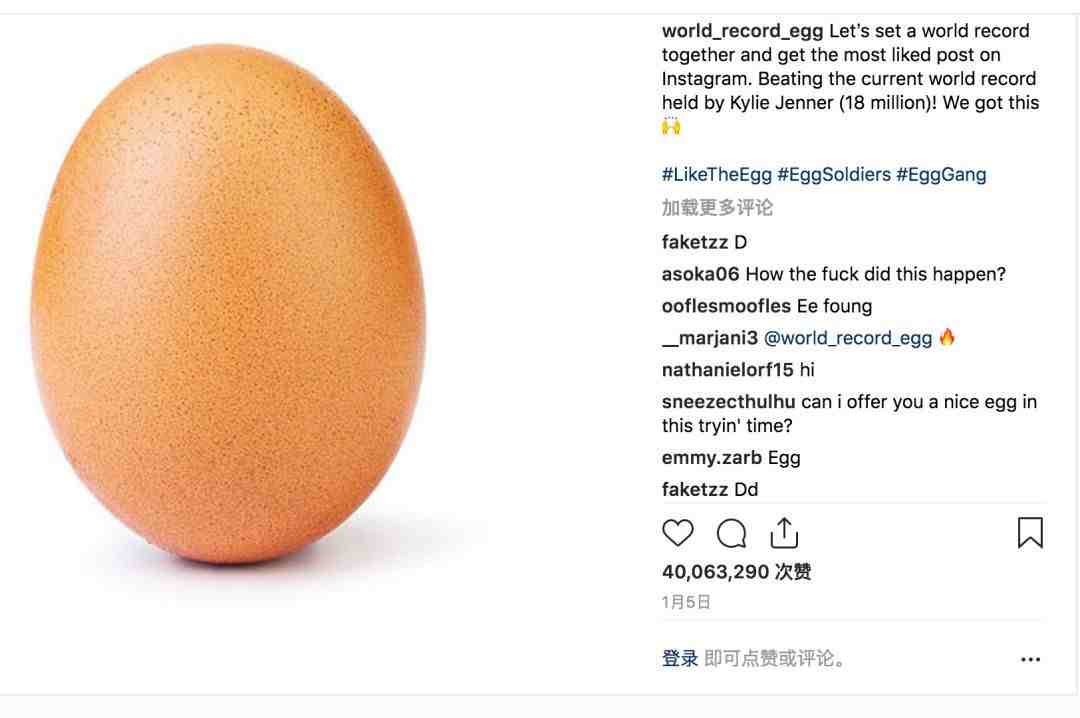This screenshot has height=718, width=1080.
Task: Open world_record_egg profile from caption
Action: pos(742,31)
